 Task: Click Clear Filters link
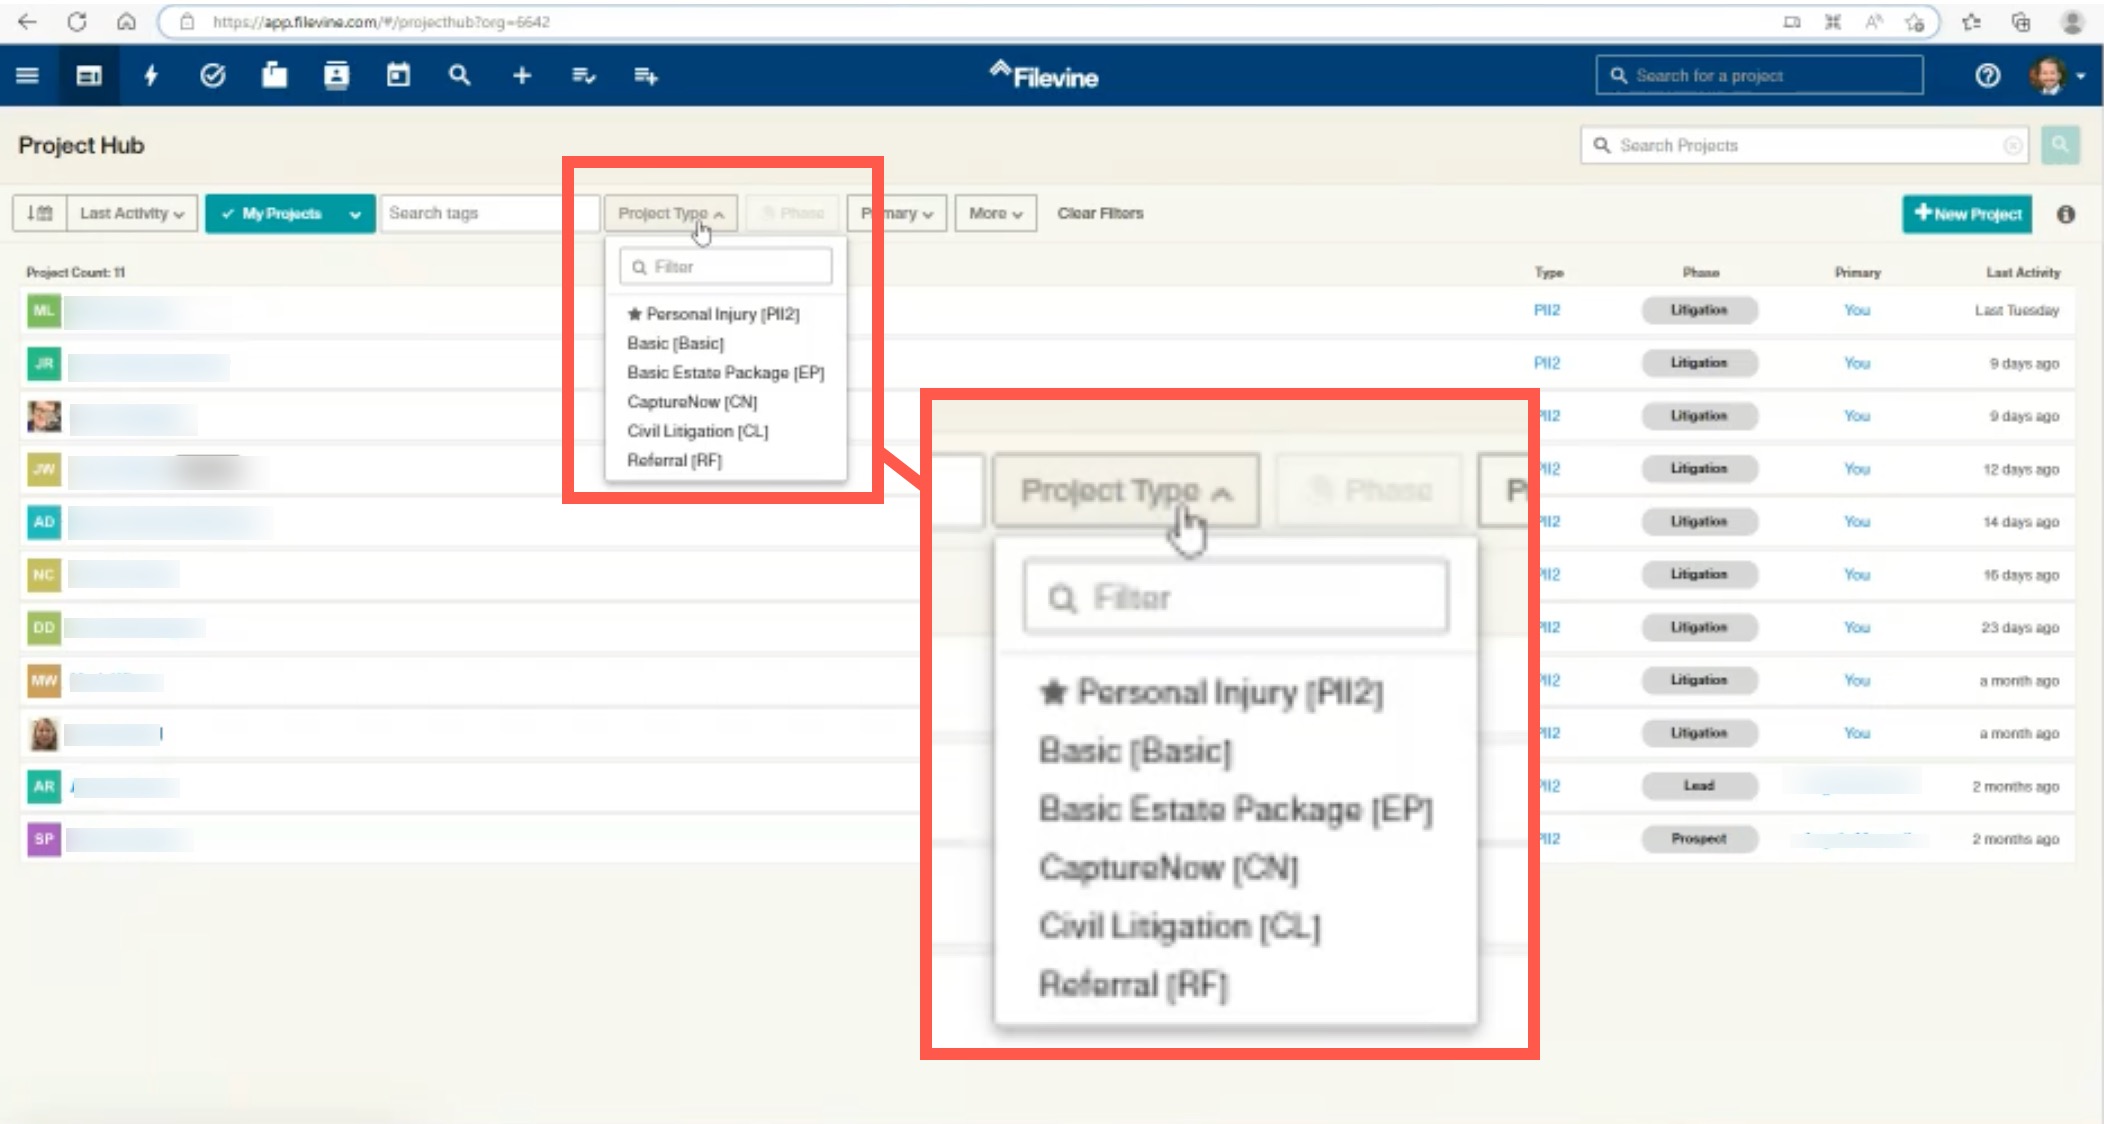point(1100,214)
